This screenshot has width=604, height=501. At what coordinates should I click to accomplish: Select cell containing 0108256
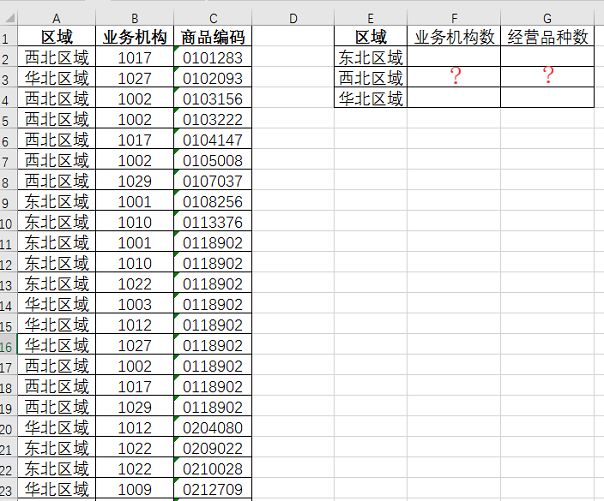point(213,202)
